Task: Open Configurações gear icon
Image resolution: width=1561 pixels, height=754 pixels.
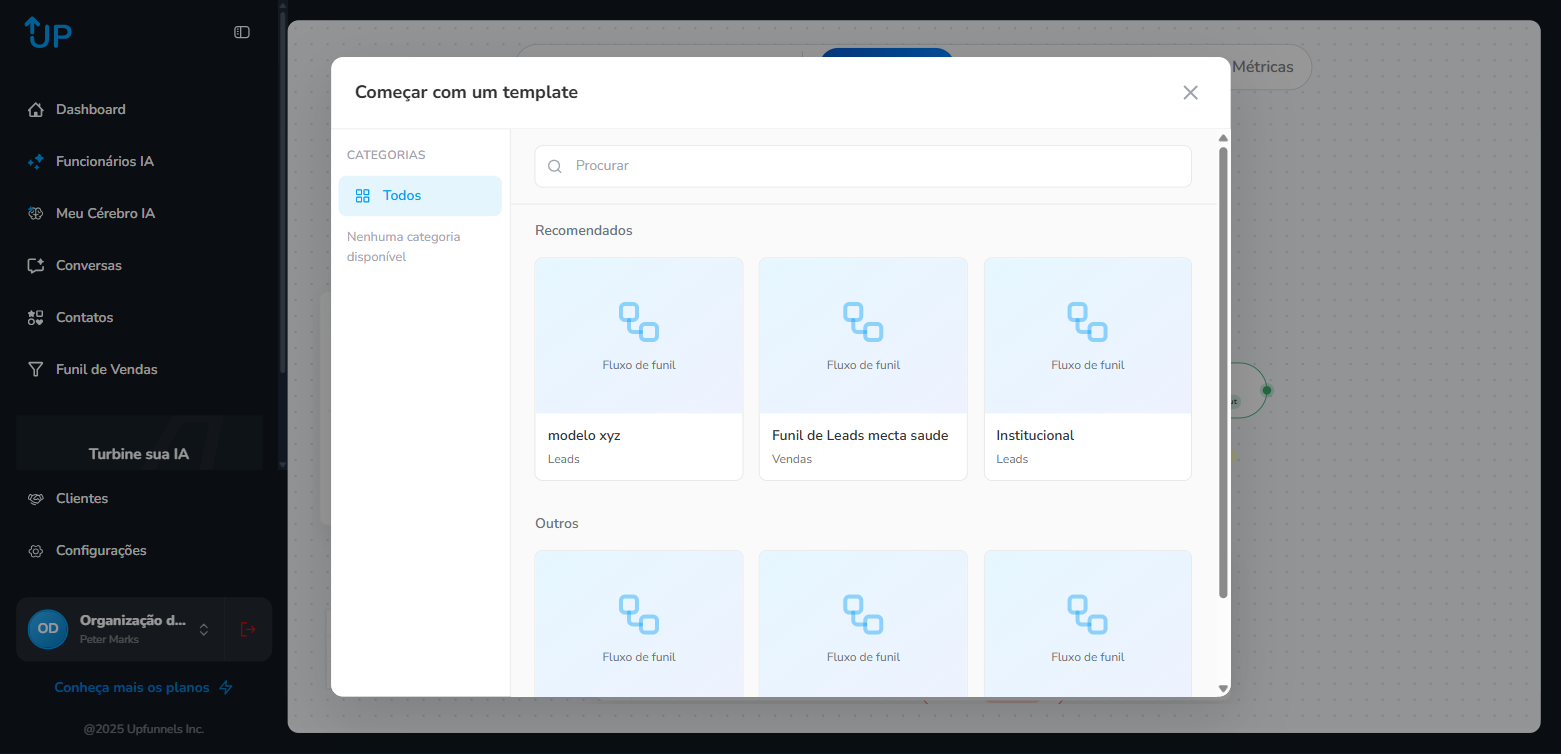Action: coord(36,551)
